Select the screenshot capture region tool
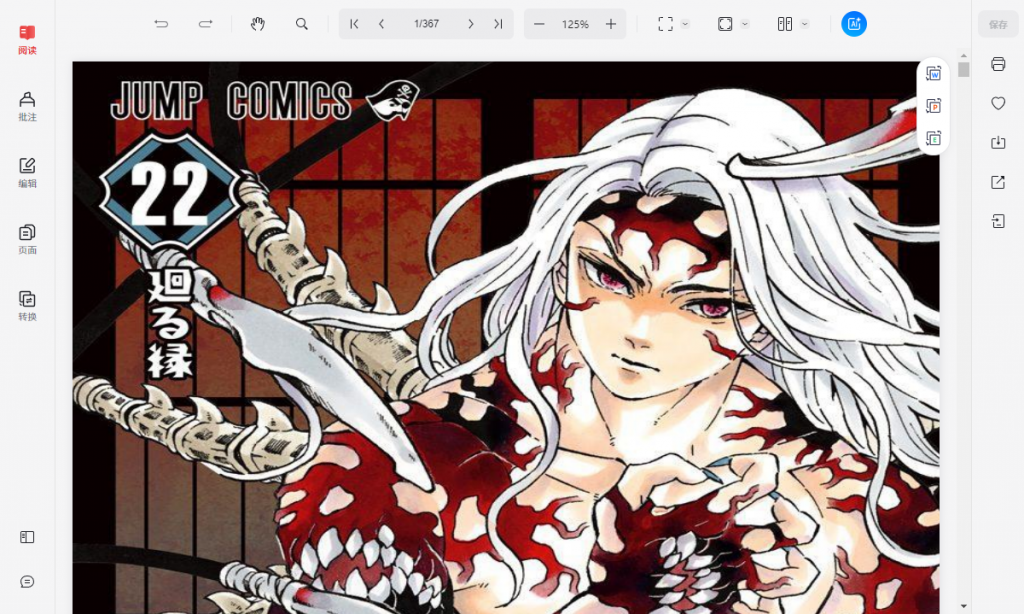Image resolution: width=1024 pixels, height=614 pixels. point(665,24)
